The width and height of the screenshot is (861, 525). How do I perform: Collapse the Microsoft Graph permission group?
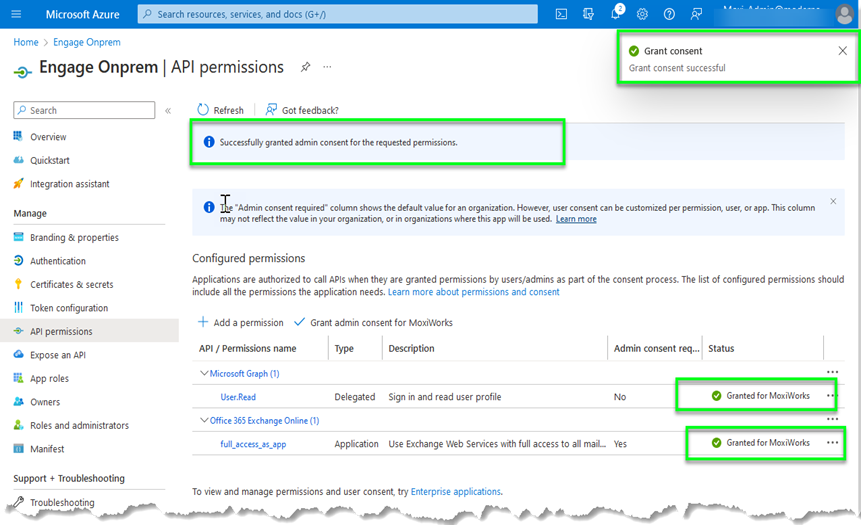[x=202, y=374]
